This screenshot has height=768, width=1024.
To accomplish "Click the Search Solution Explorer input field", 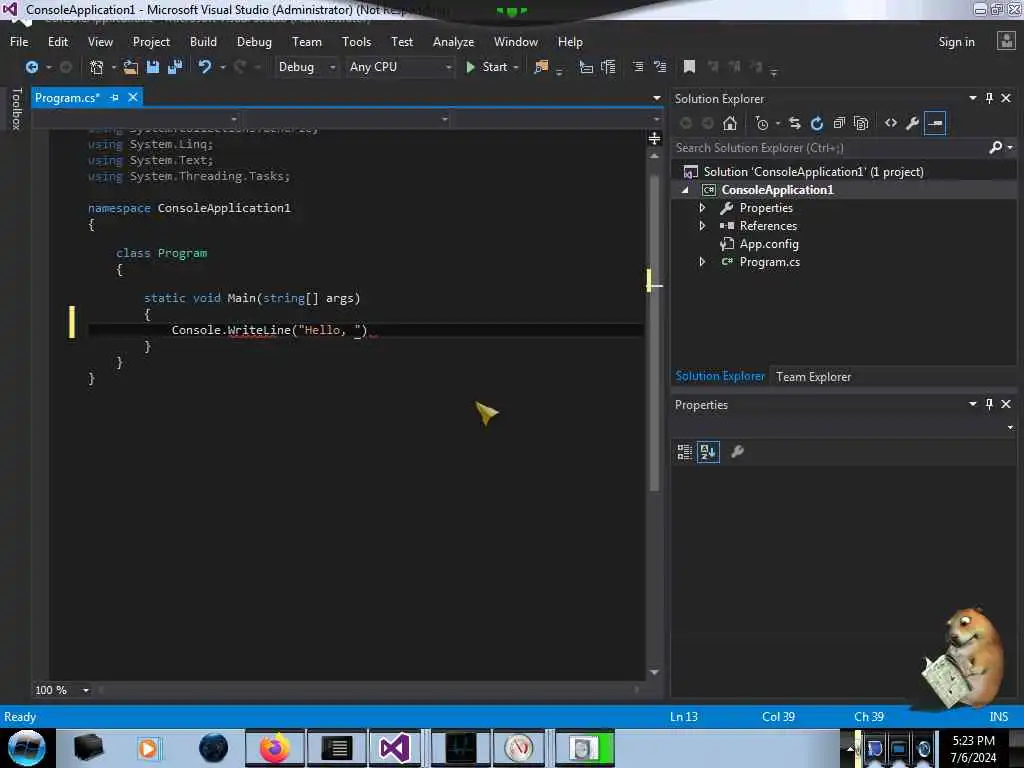I will [x=829, y=148].
